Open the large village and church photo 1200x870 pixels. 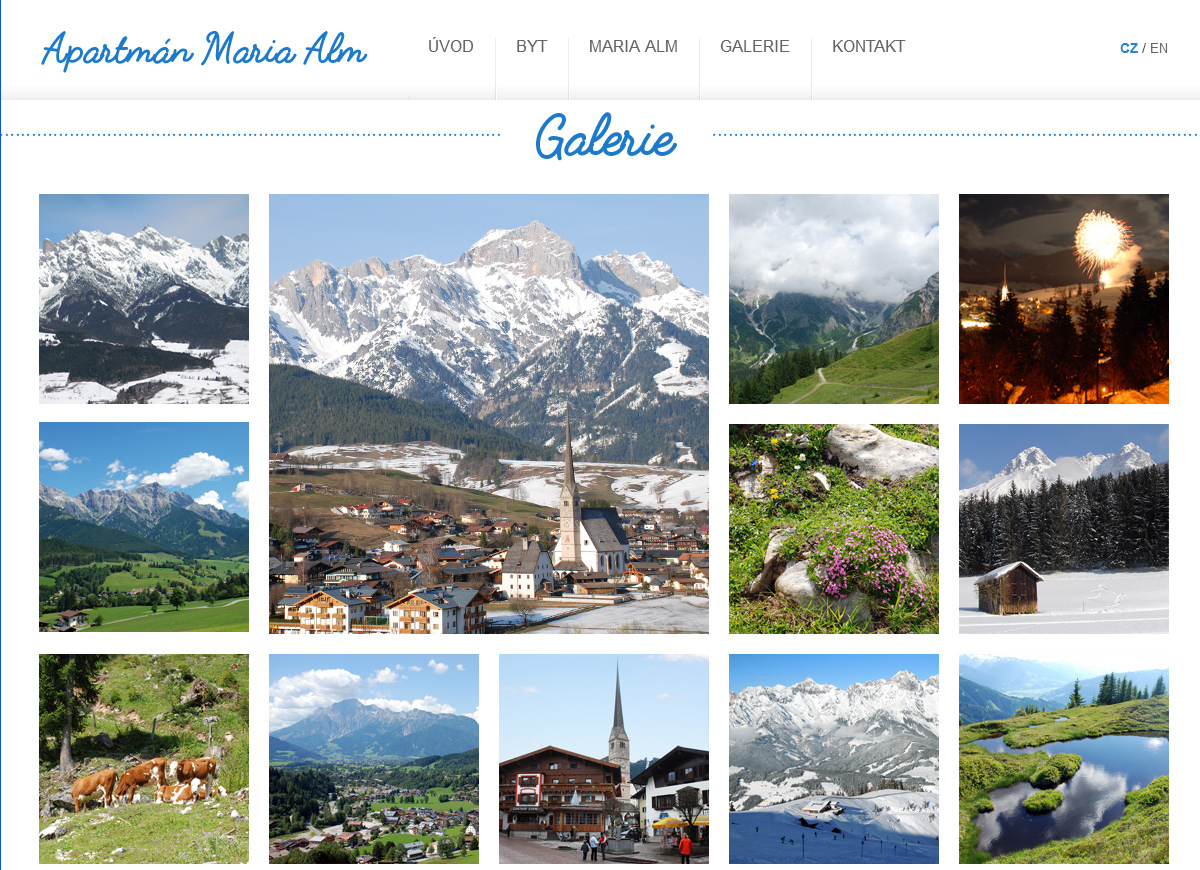[x=489, y=414]
